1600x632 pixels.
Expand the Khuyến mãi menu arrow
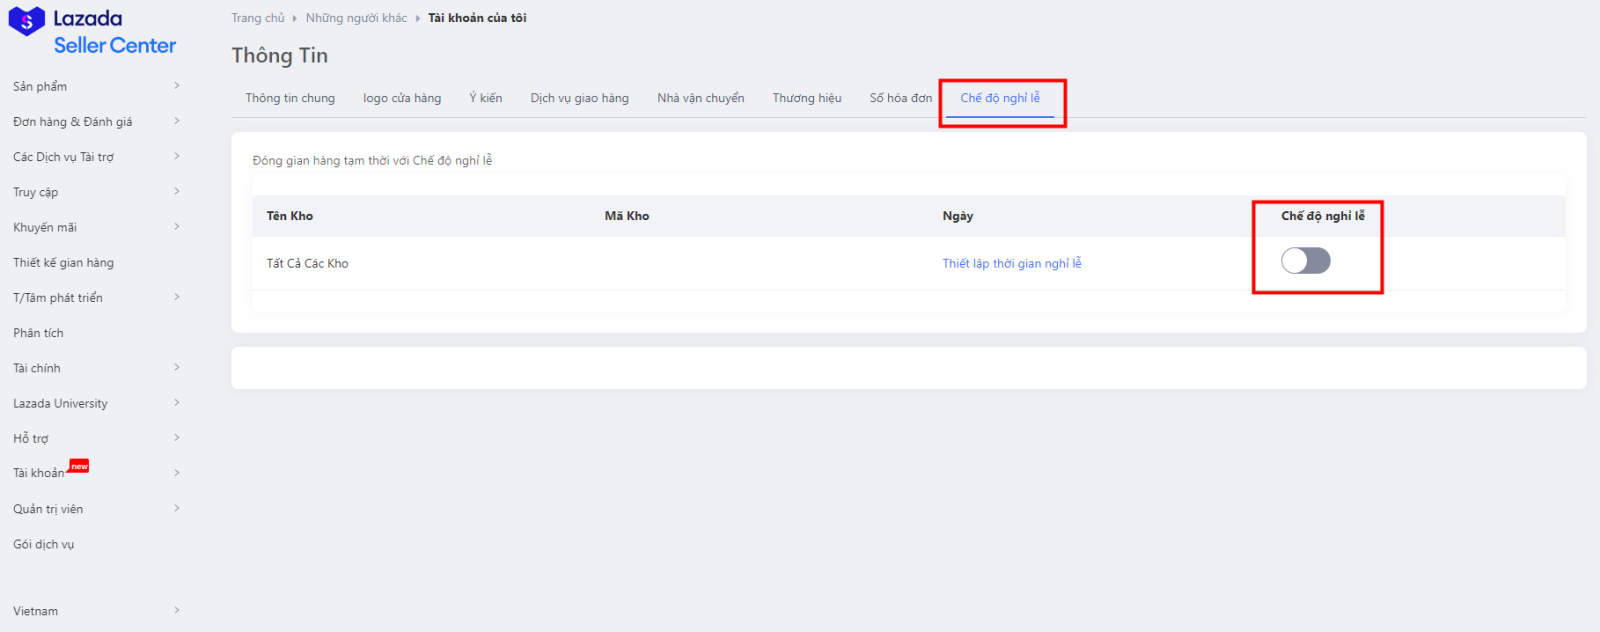pos(177,227)
